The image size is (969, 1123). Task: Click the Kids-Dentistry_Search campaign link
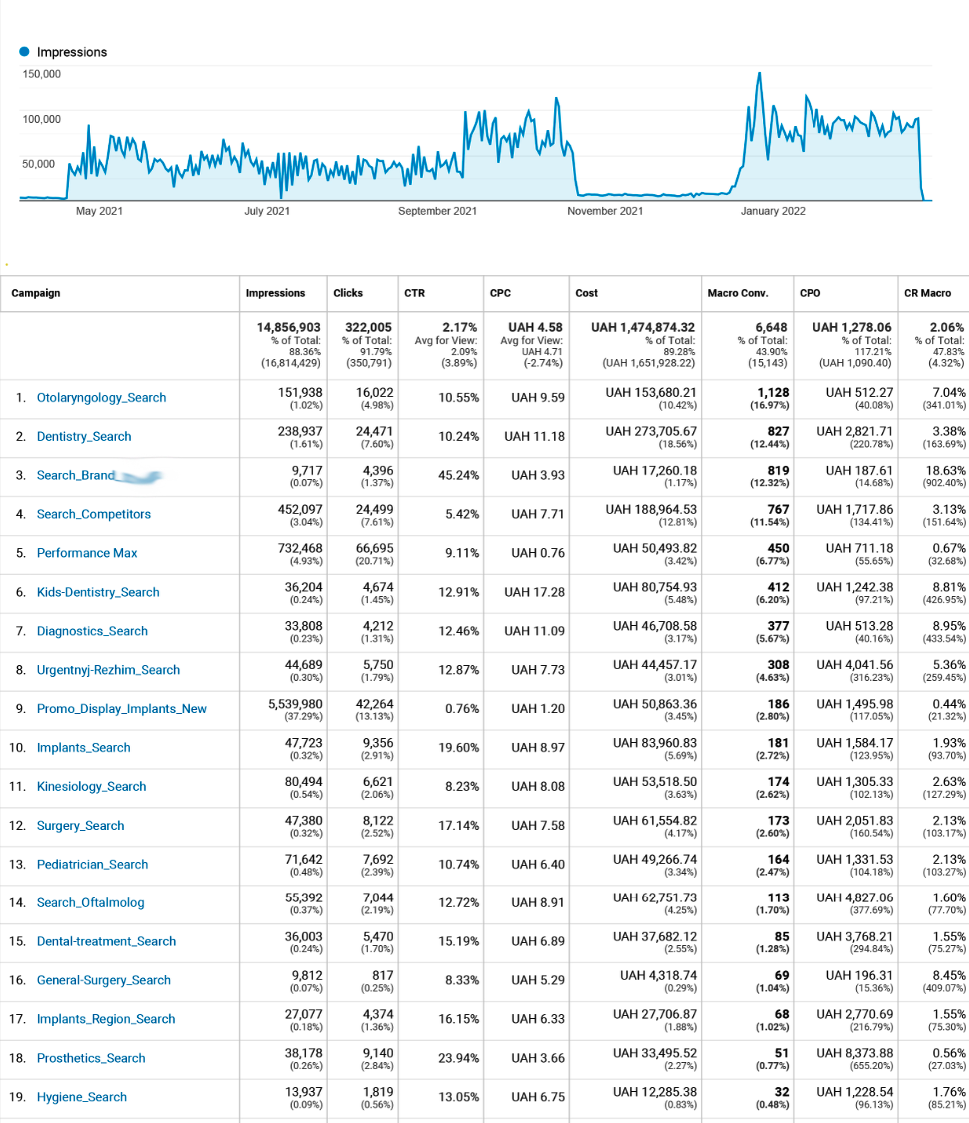(x=98, y=592)
